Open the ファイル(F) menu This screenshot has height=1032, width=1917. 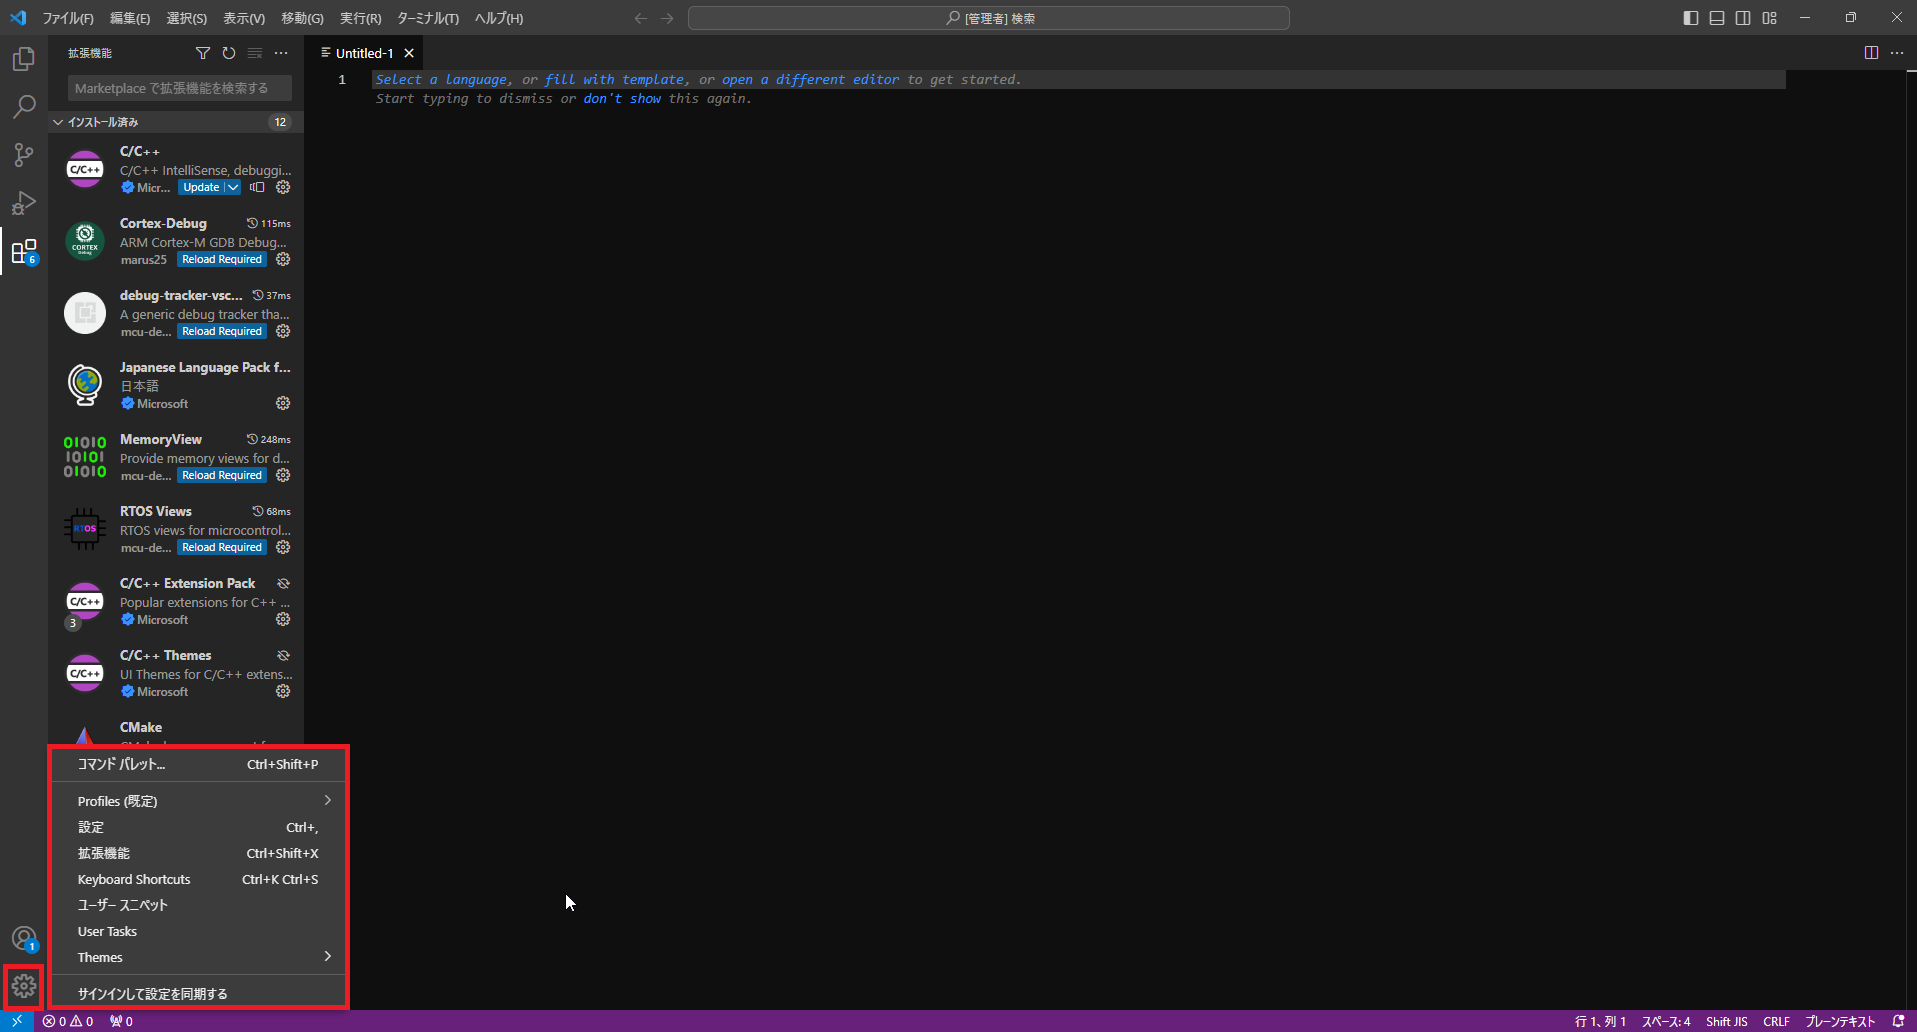(x=67, y=18)
